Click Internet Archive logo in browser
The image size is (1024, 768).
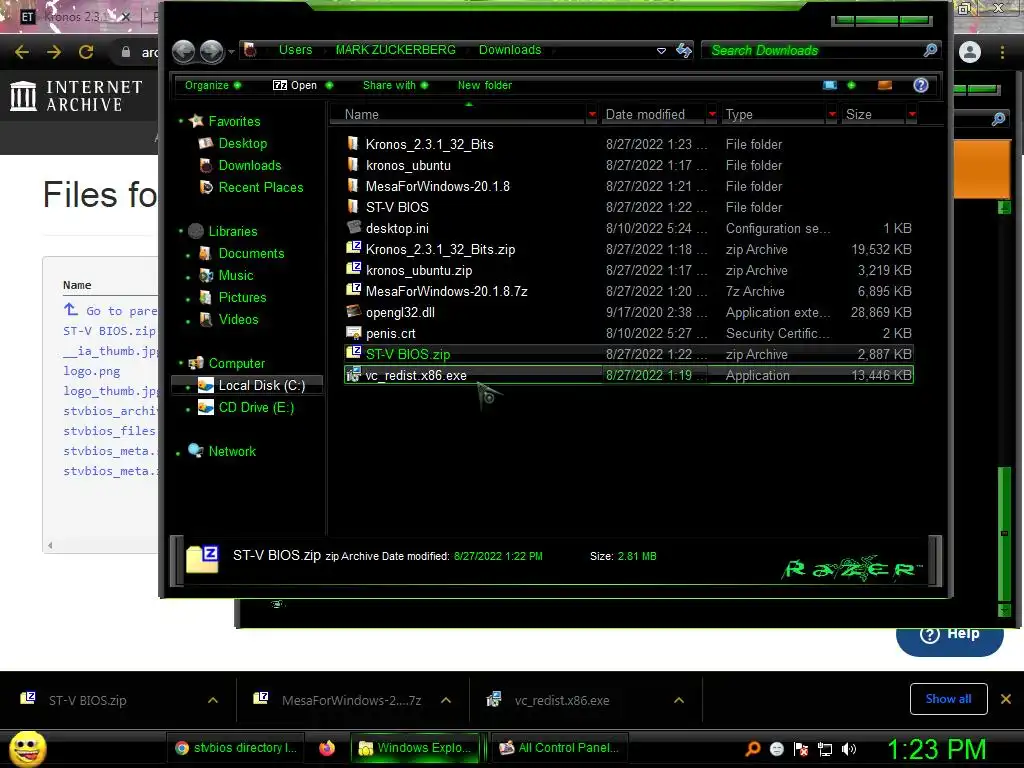(76, 96)
